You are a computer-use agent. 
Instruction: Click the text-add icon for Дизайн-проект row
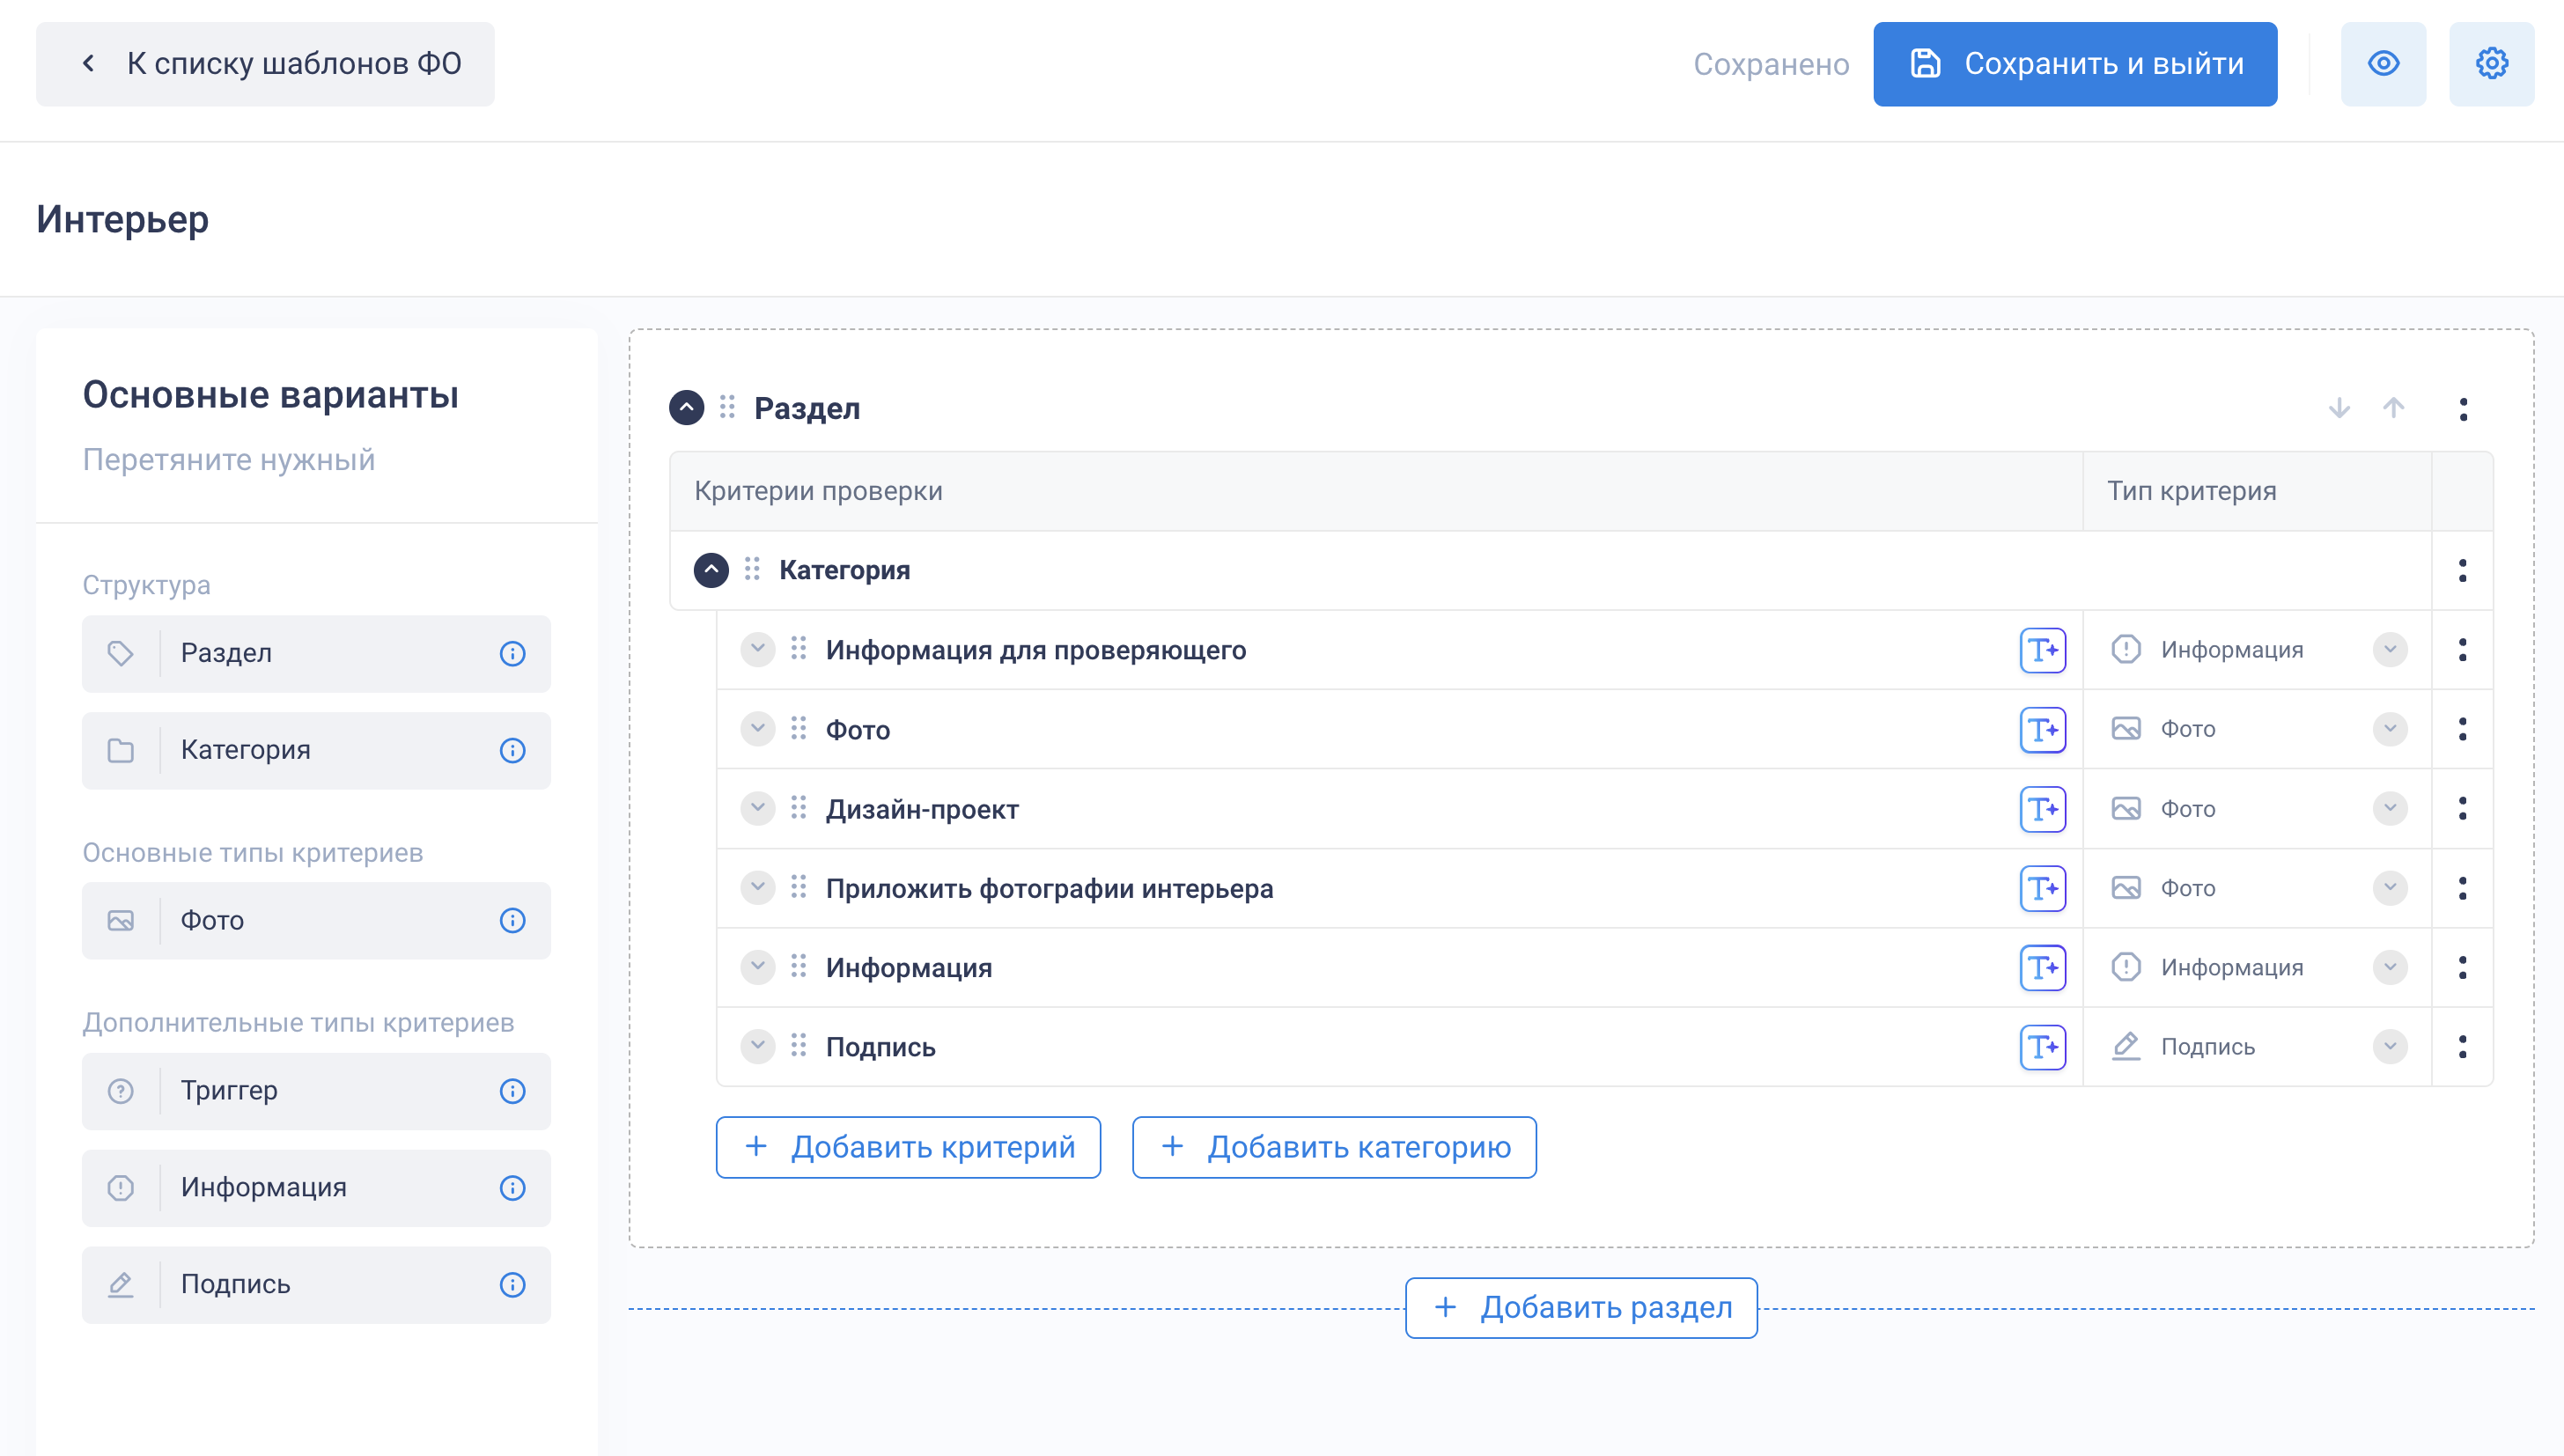tap(2042, 809)
